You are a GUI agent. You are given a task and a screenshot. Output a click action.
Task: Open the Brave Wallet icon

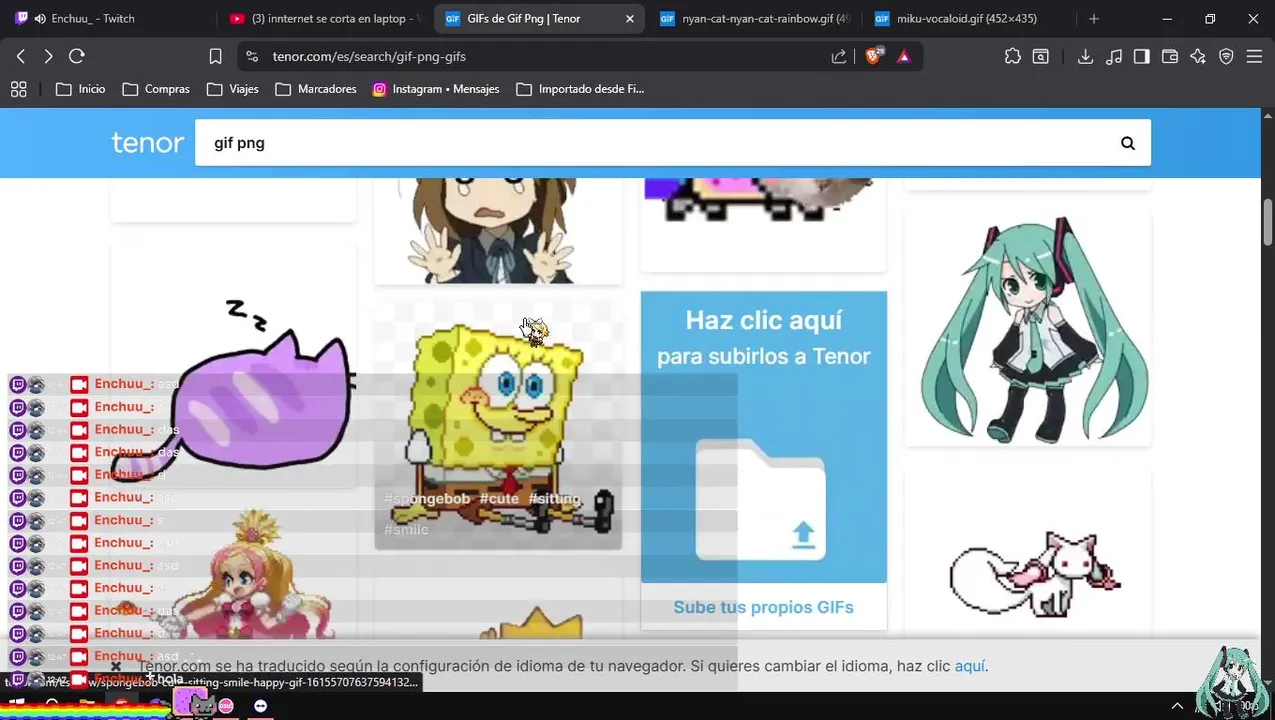1170,57
